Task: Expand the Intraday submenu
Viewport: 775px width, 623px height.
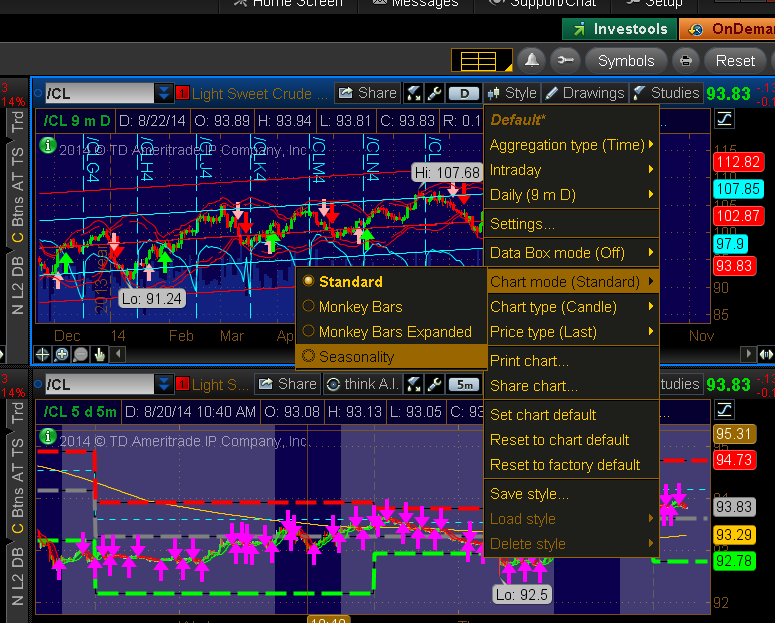Action: coord(571,170)
